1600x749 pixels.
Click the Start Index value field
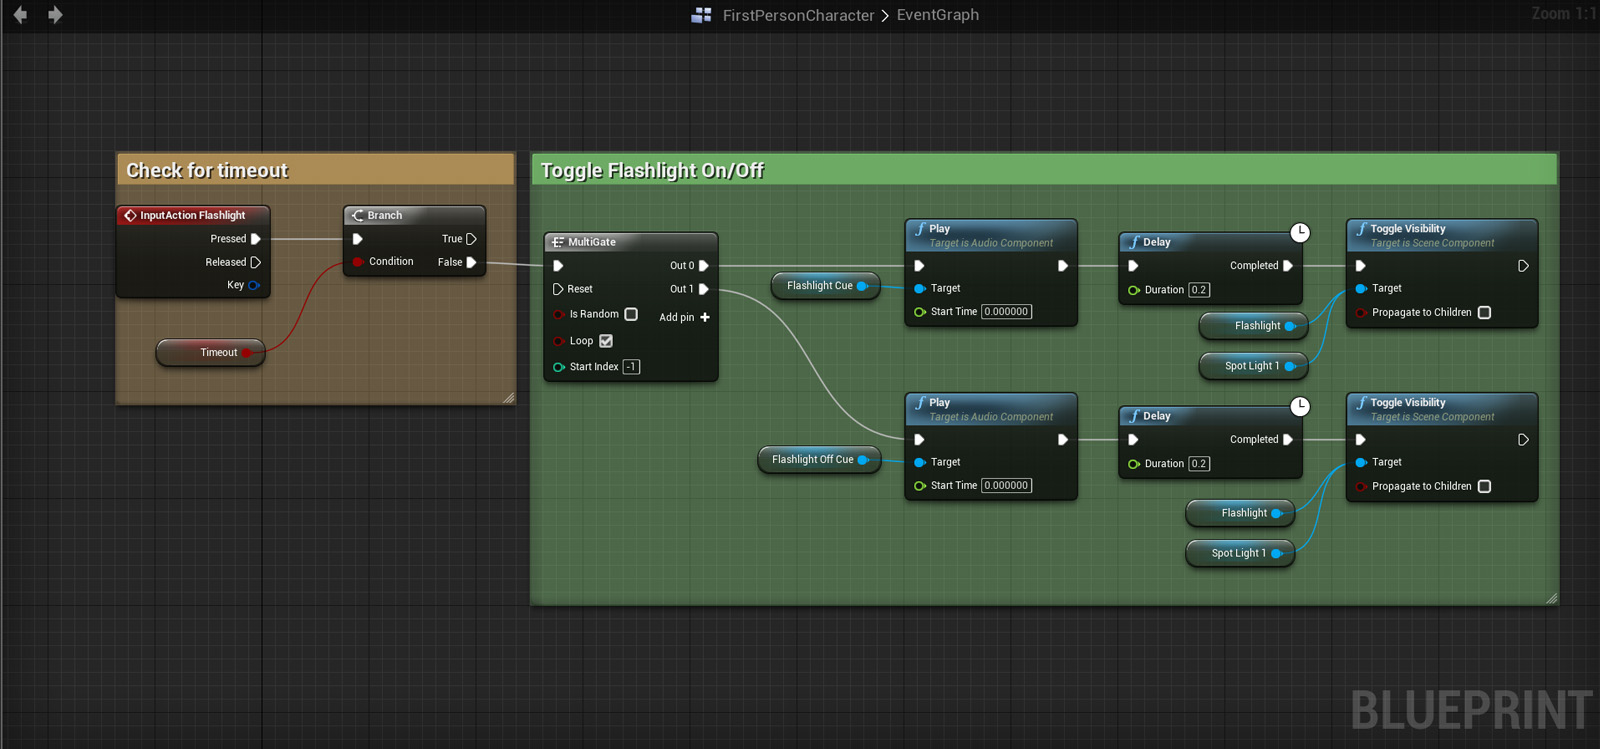click(631, 367)
